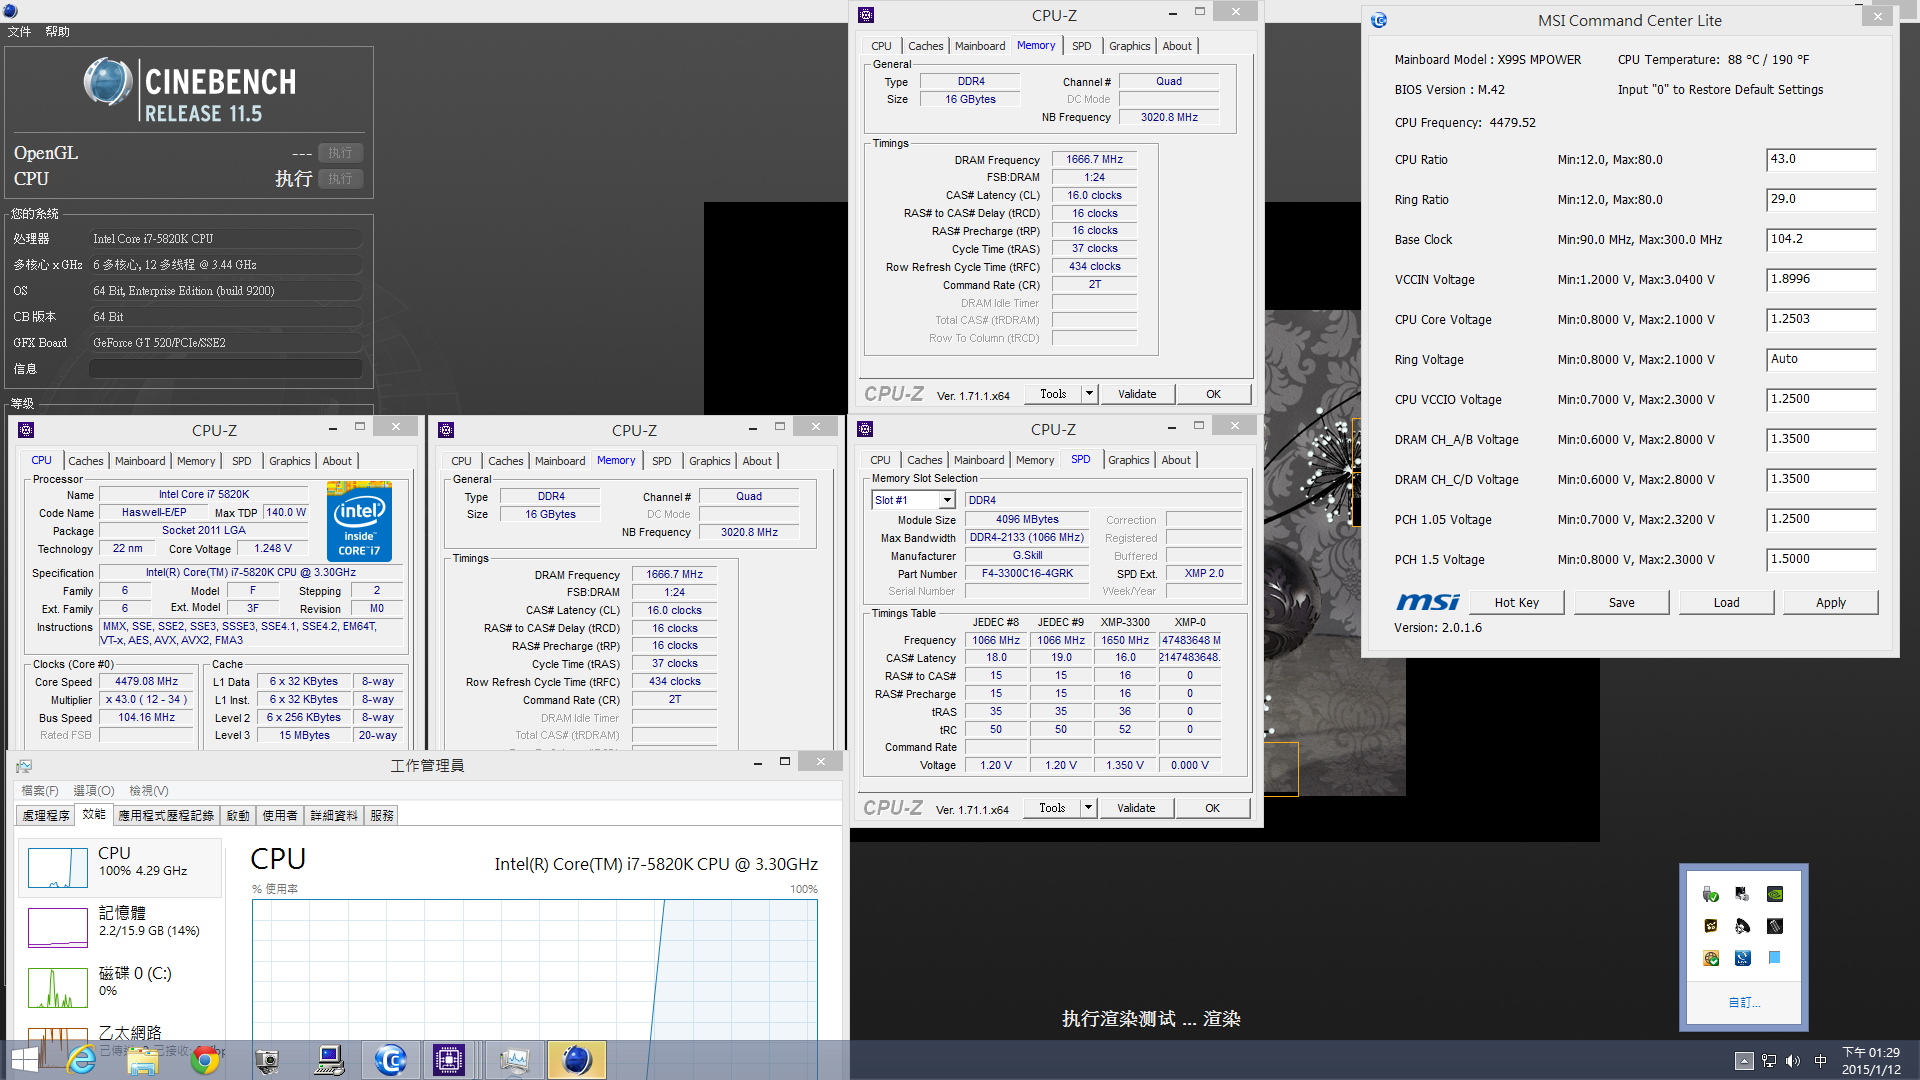The width and height of the screenshot is (1920, 1080).
Task: Click the light blue square tray icon
Action: 1775,958
